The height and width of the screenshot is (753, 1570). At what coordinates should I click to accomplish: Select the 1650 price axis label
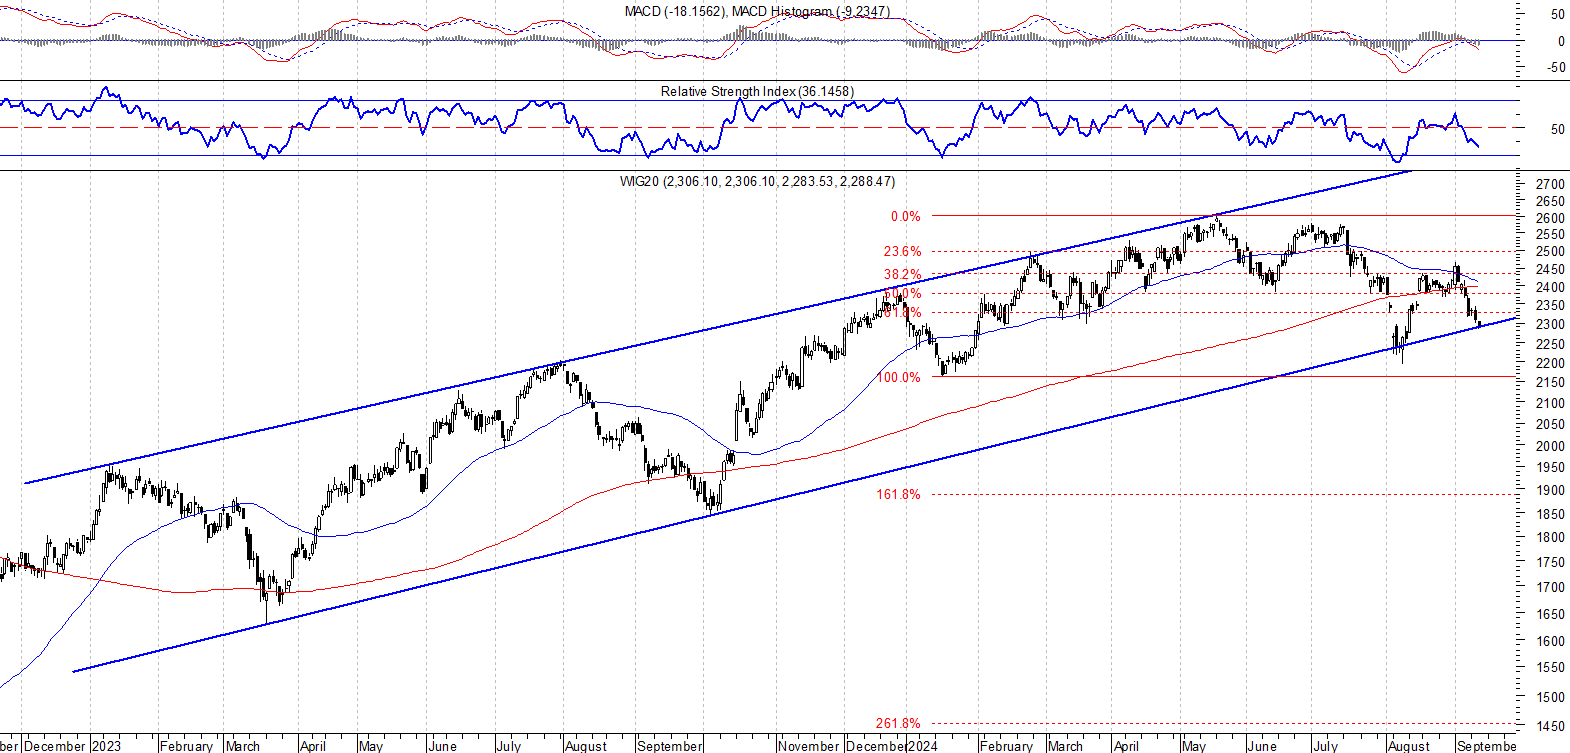[x=1550, y=614]
